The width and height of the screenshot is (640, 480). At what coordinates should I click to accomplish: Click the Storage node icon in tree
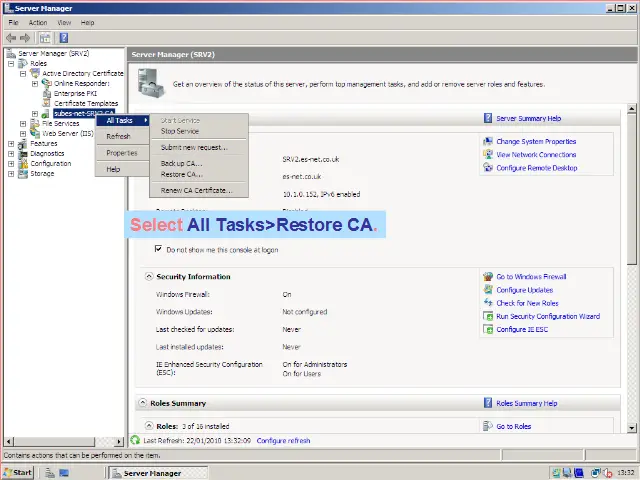23,173
